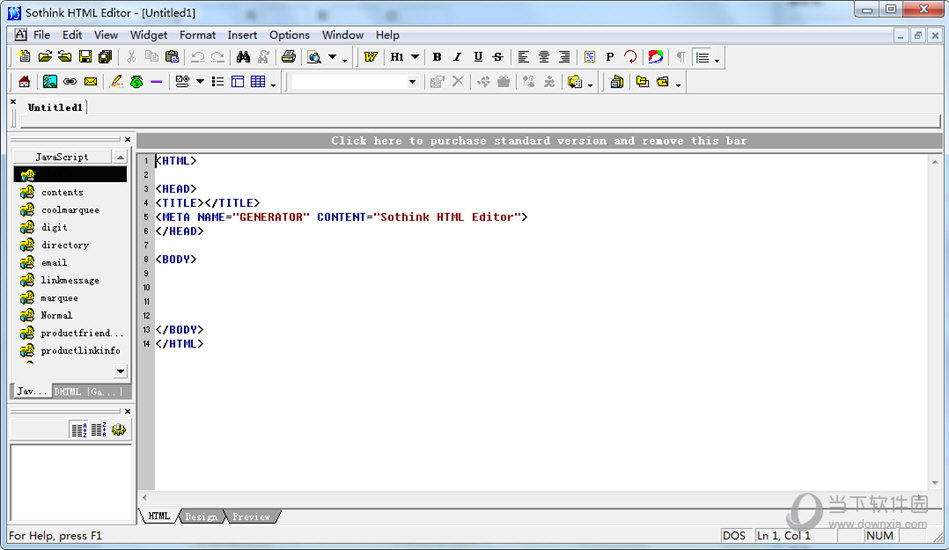Insert frames with the frame layout icon
Screen dimensions: 949x550
238,82
